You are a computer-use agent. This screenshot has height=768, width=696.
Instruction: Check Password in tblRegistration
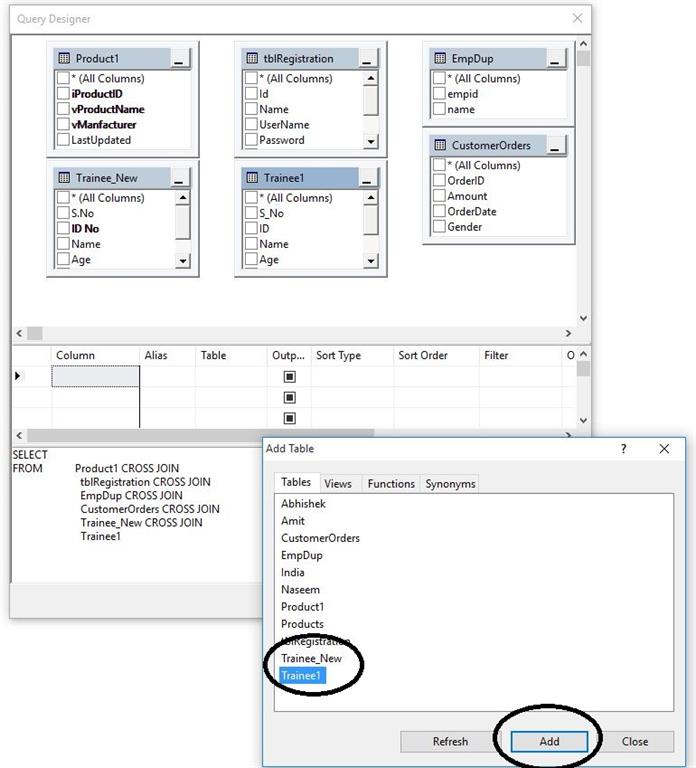point(251,140)
